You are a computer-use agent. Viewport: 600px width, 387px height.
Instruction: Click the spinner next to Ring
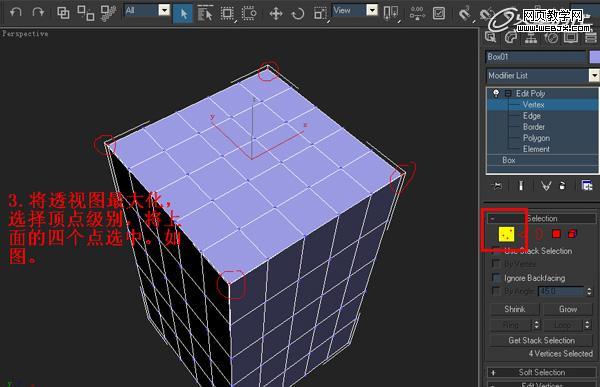(536, 325)
